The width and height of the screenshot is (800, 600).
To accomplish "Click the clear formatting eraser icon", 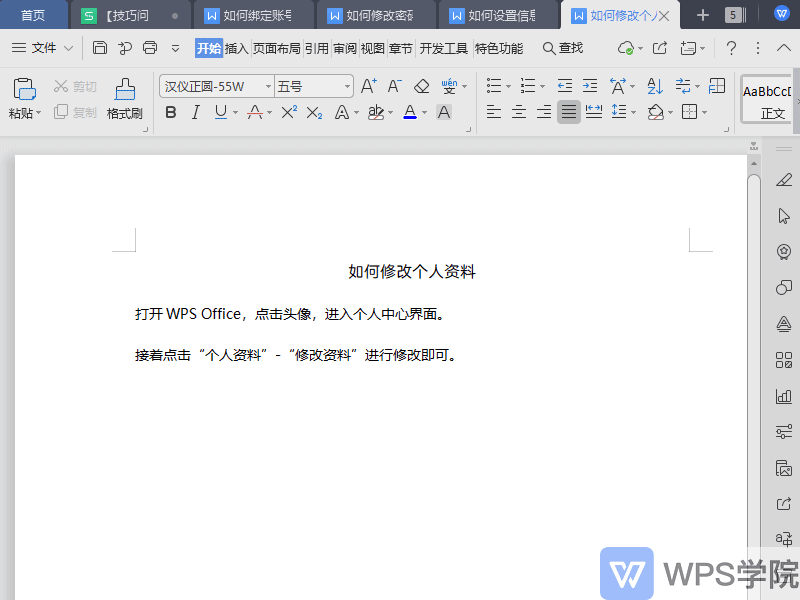I will 422,87.
